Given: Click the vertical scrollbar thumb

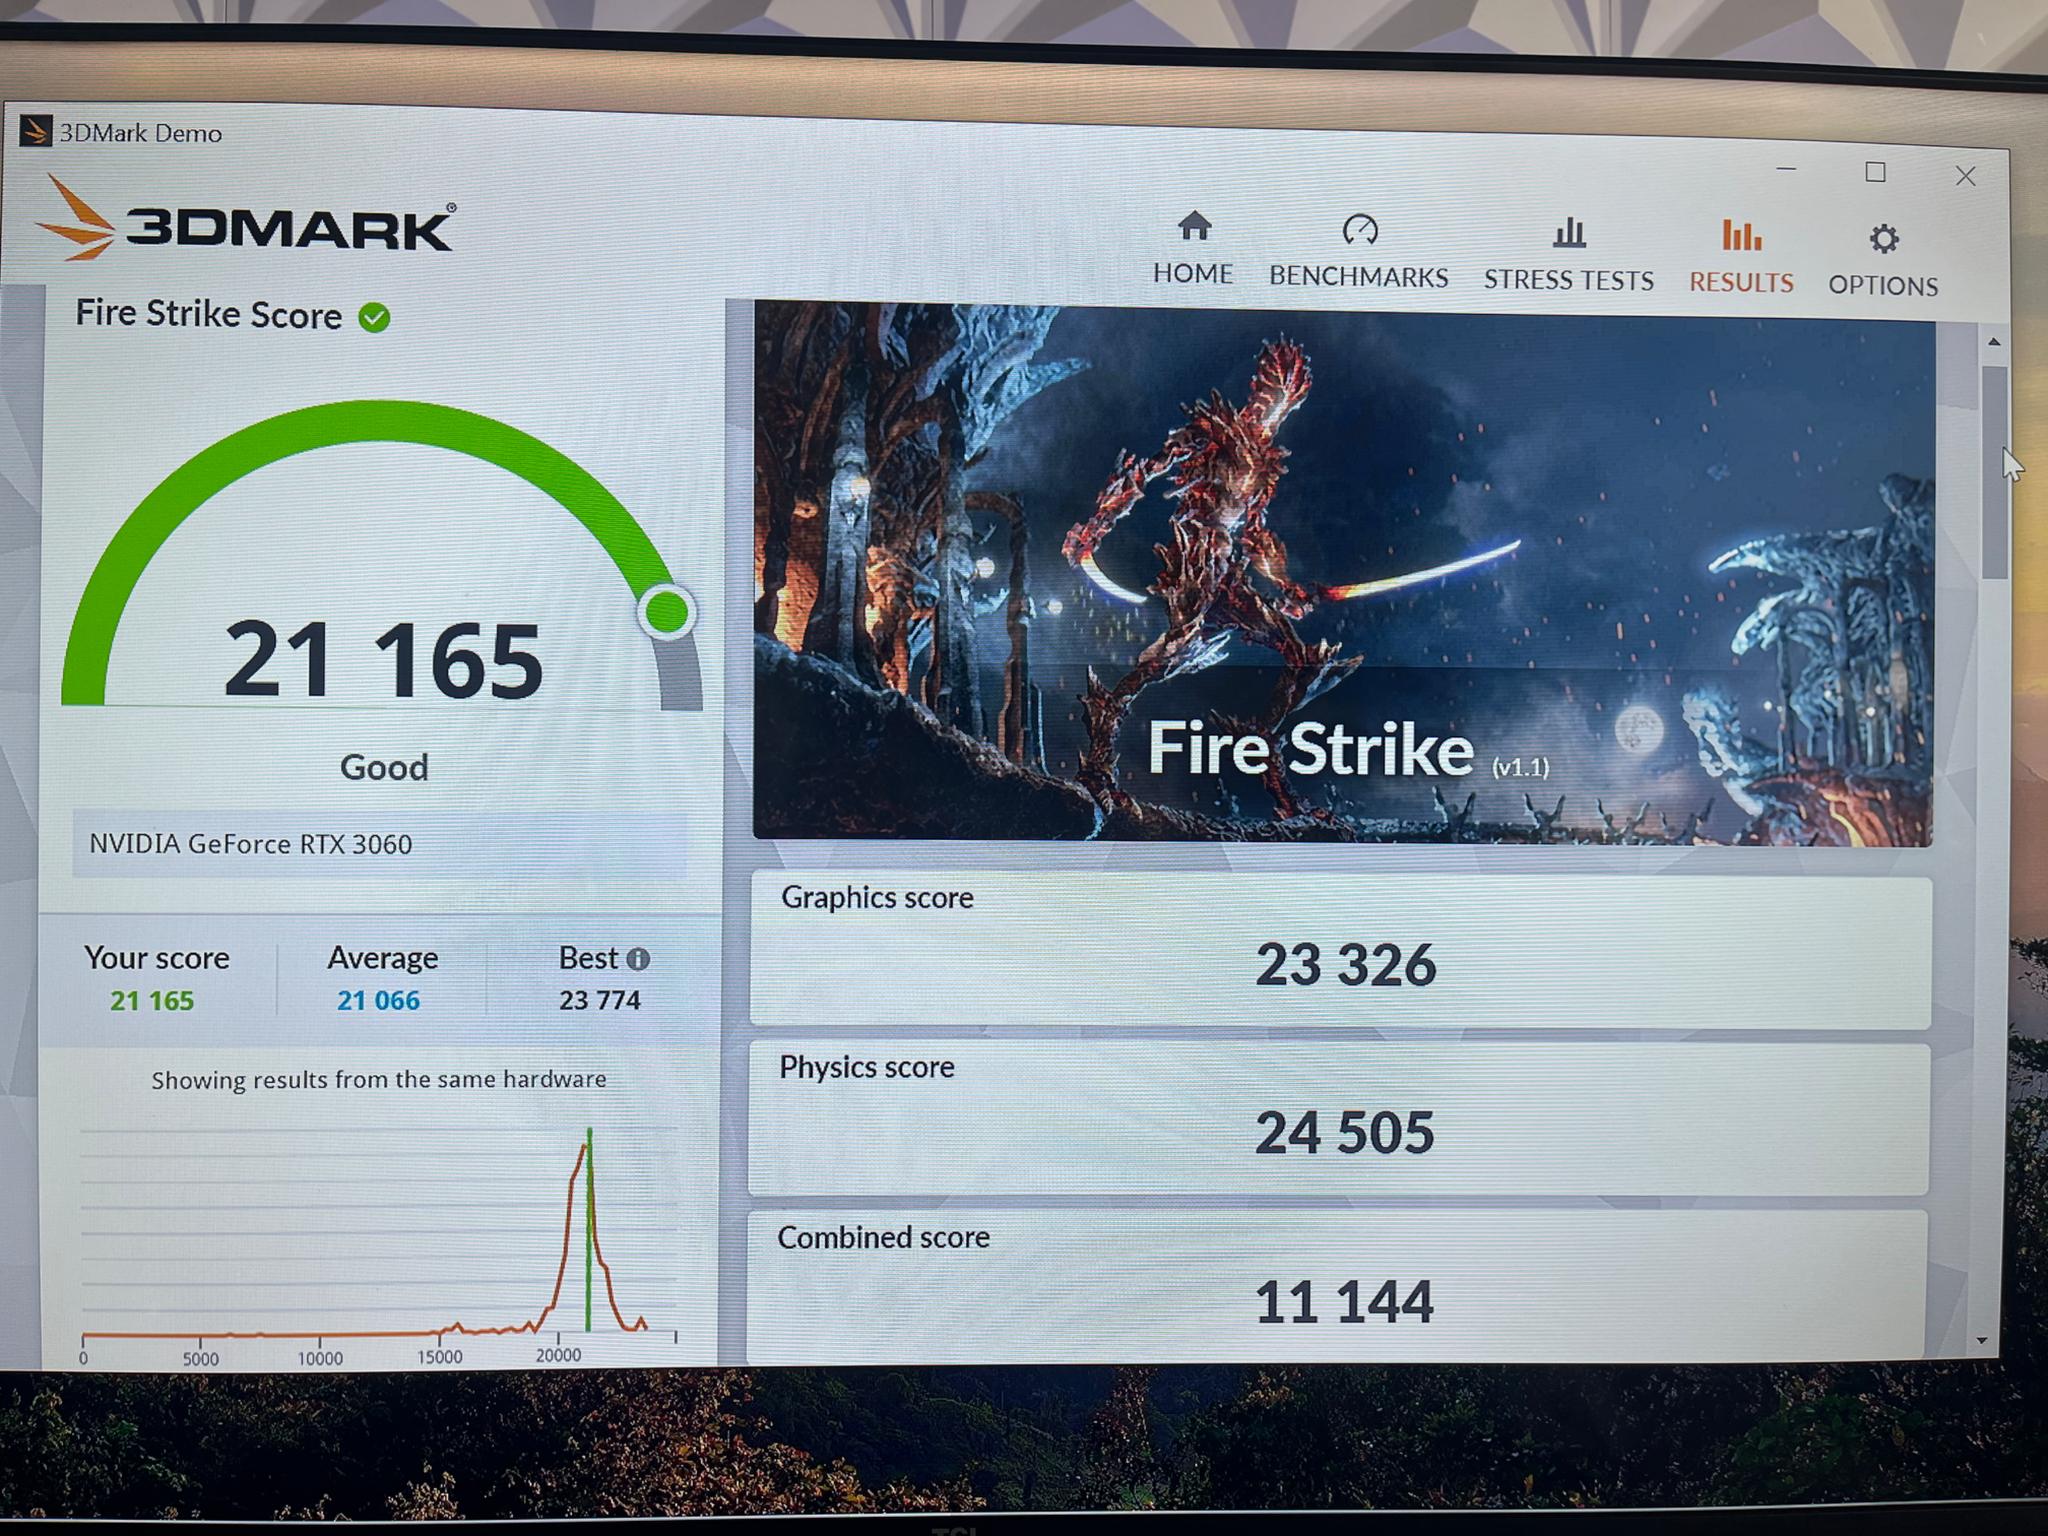Looking at the screenshot, I should click(x=1994, y=470).
